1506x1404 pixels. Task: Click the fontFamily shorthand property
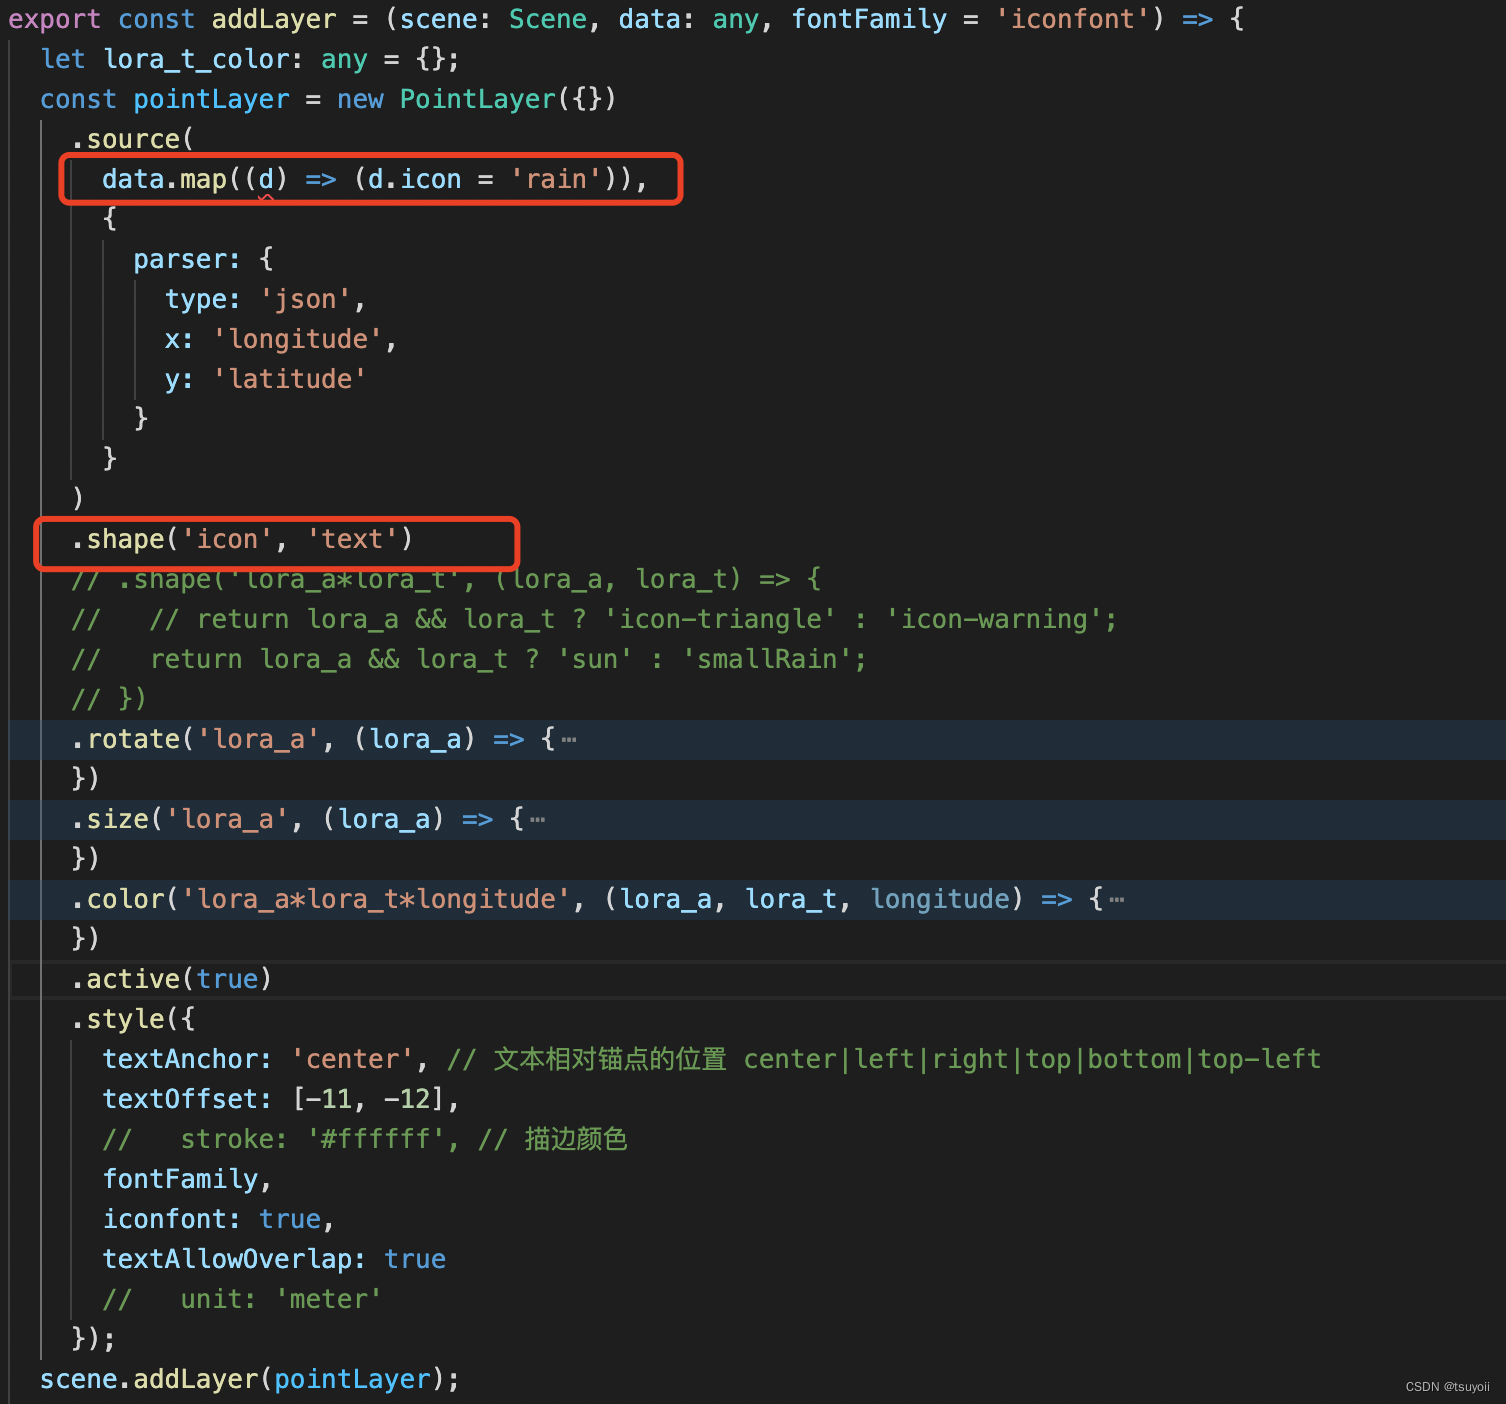pos(180,1180)
